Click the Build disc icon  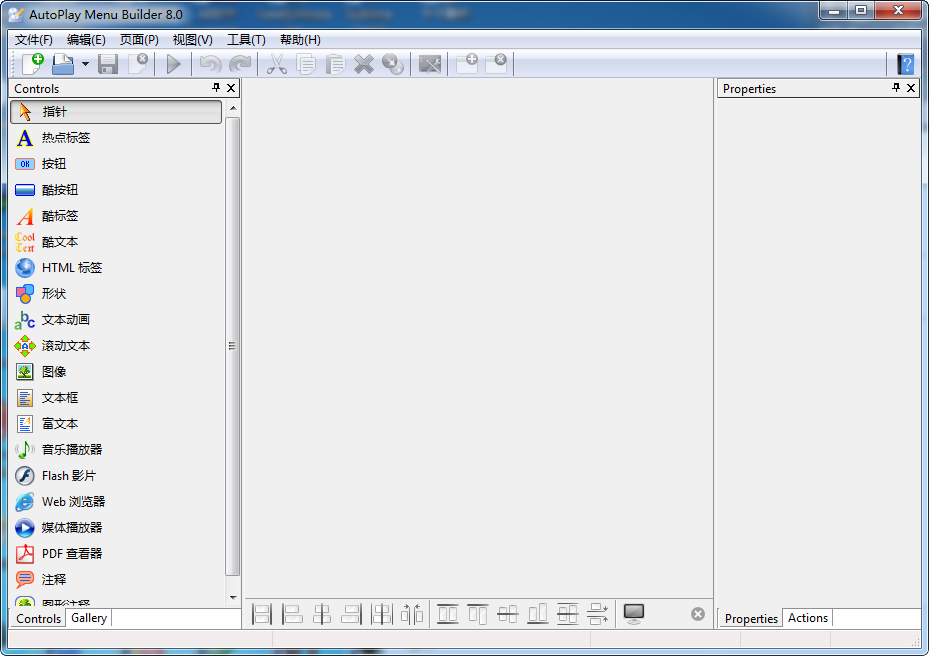click(x=393, y=64)
